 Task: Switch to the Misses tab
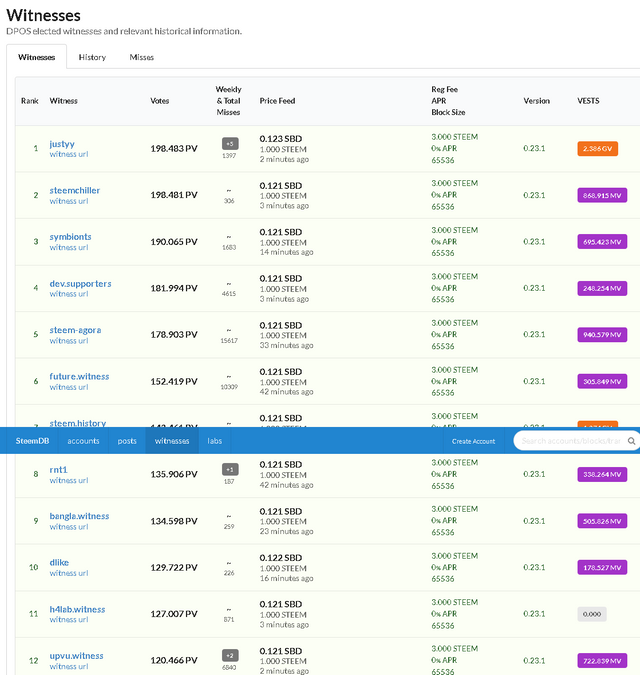pos(142,57)
